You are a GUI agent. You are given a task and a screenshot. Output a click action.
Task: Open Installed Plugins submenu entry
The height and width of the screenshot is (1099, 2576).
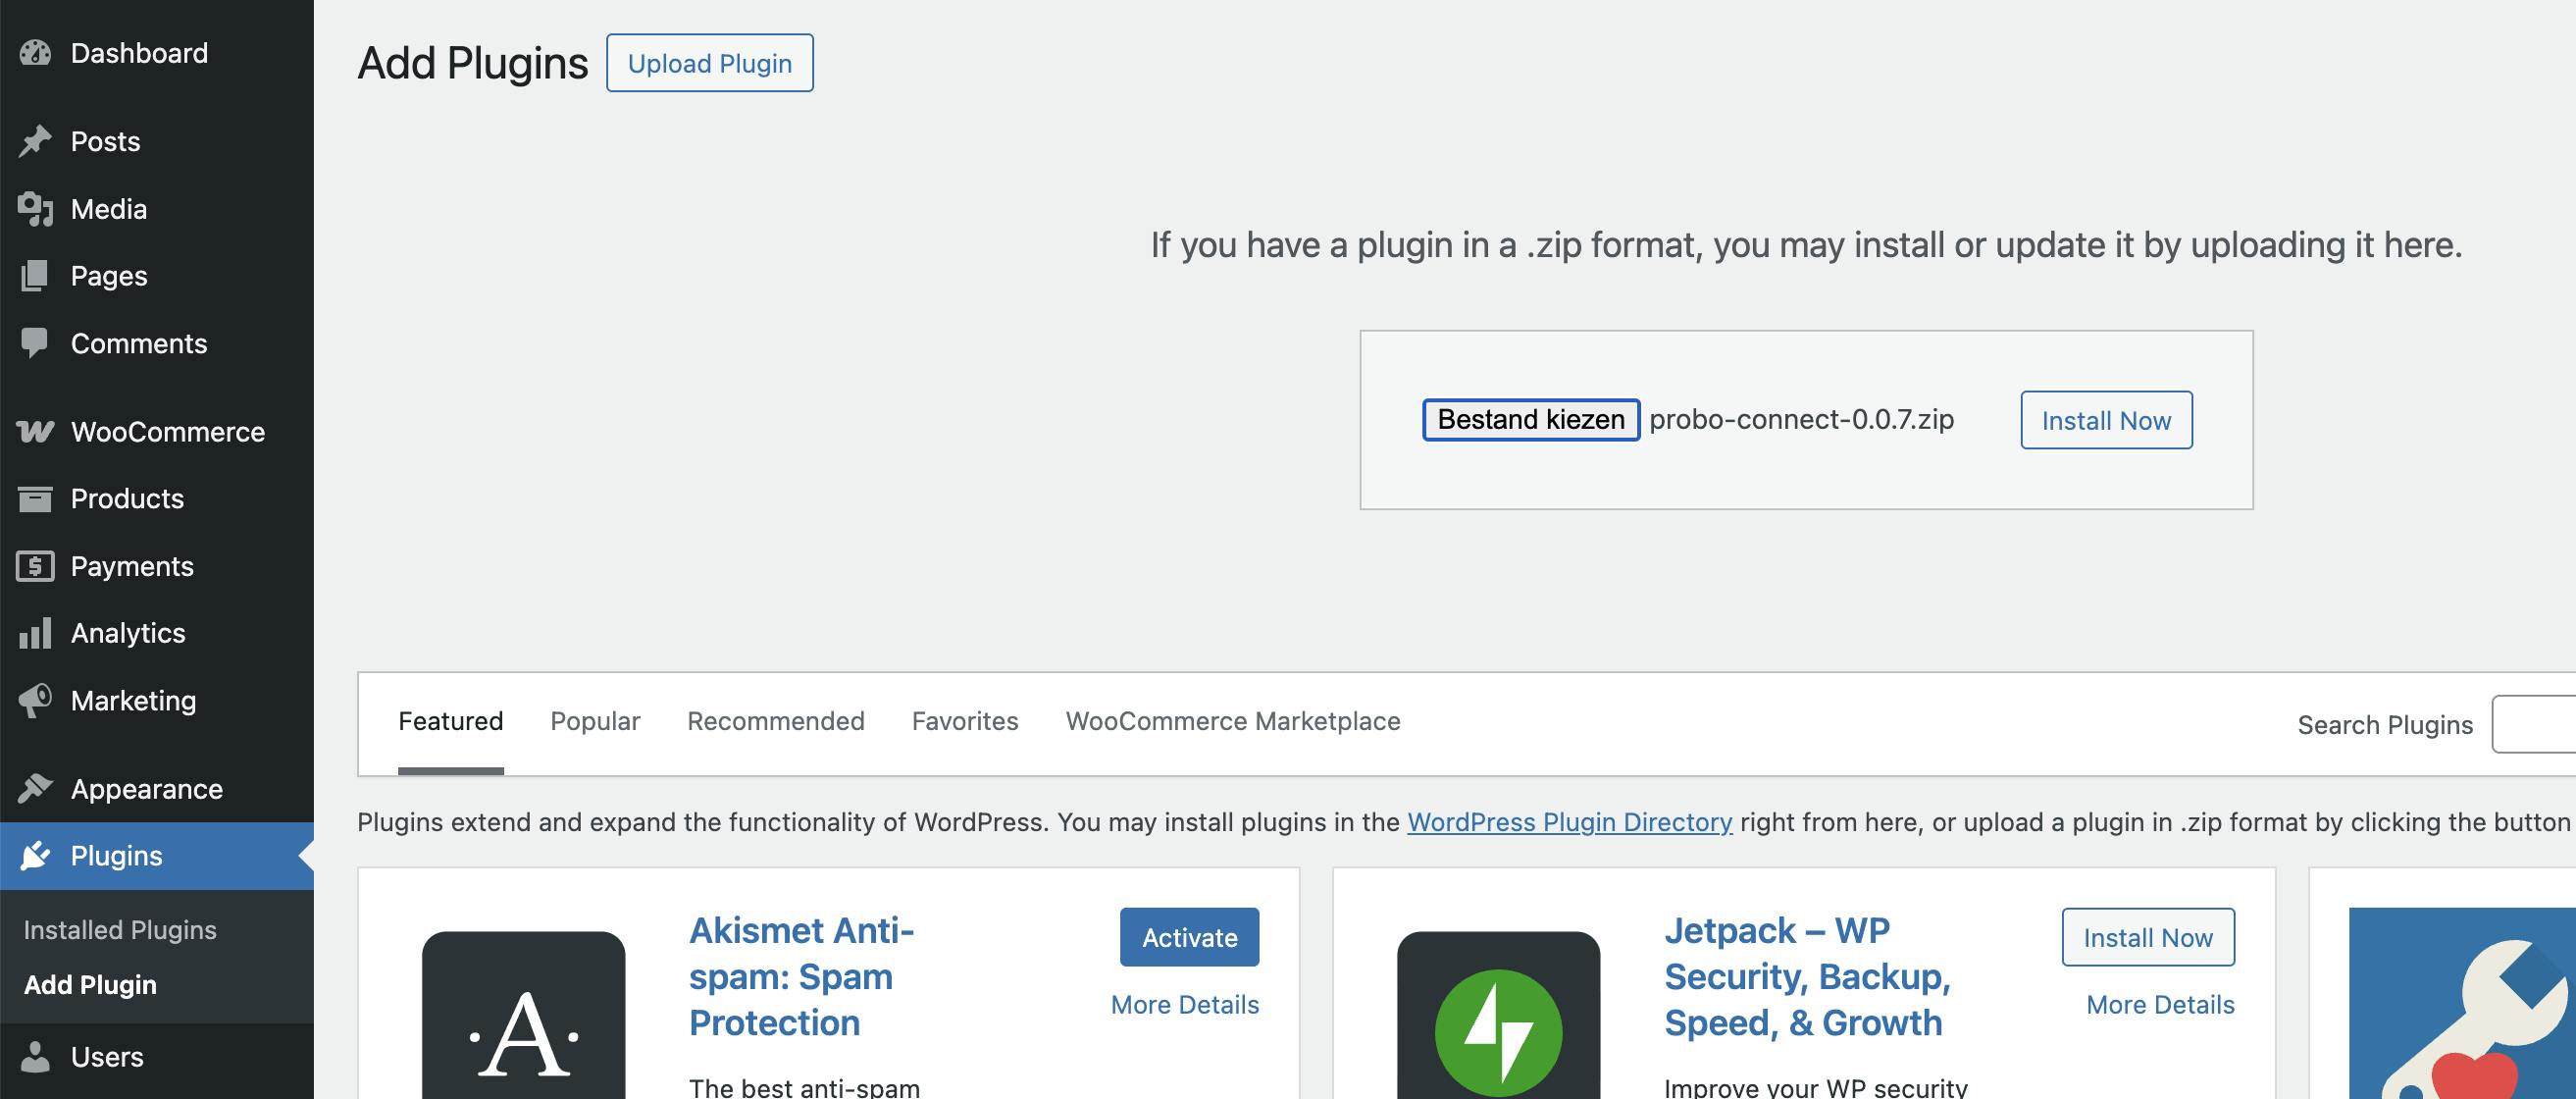click(x=120, y=930)
